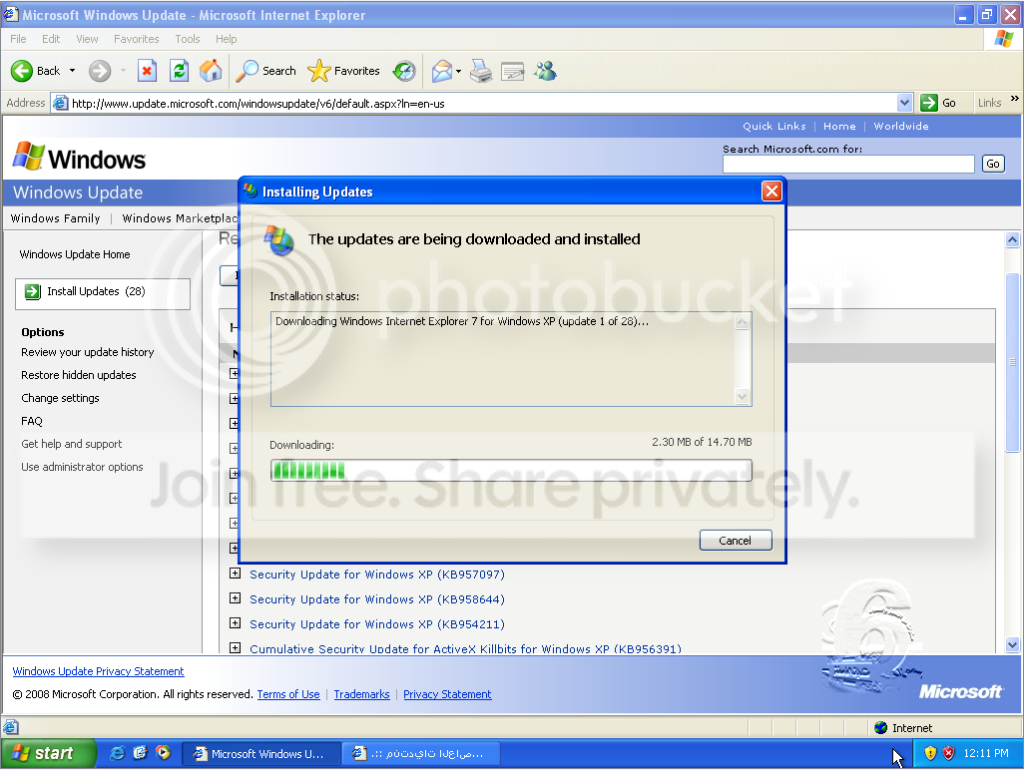Open the address bar dropdown
The height and width of the screenshot is (770, 1024).
point(904,103)
